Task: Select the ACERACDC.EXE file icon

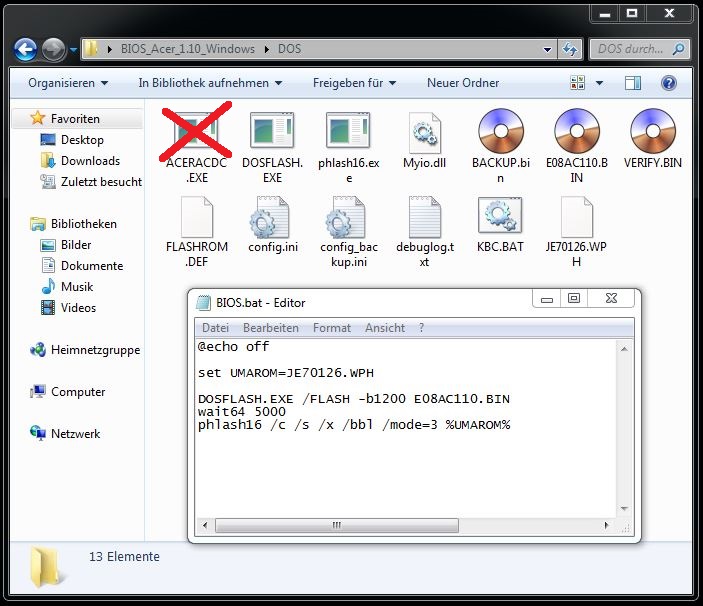Action: [x=196, y=130]
